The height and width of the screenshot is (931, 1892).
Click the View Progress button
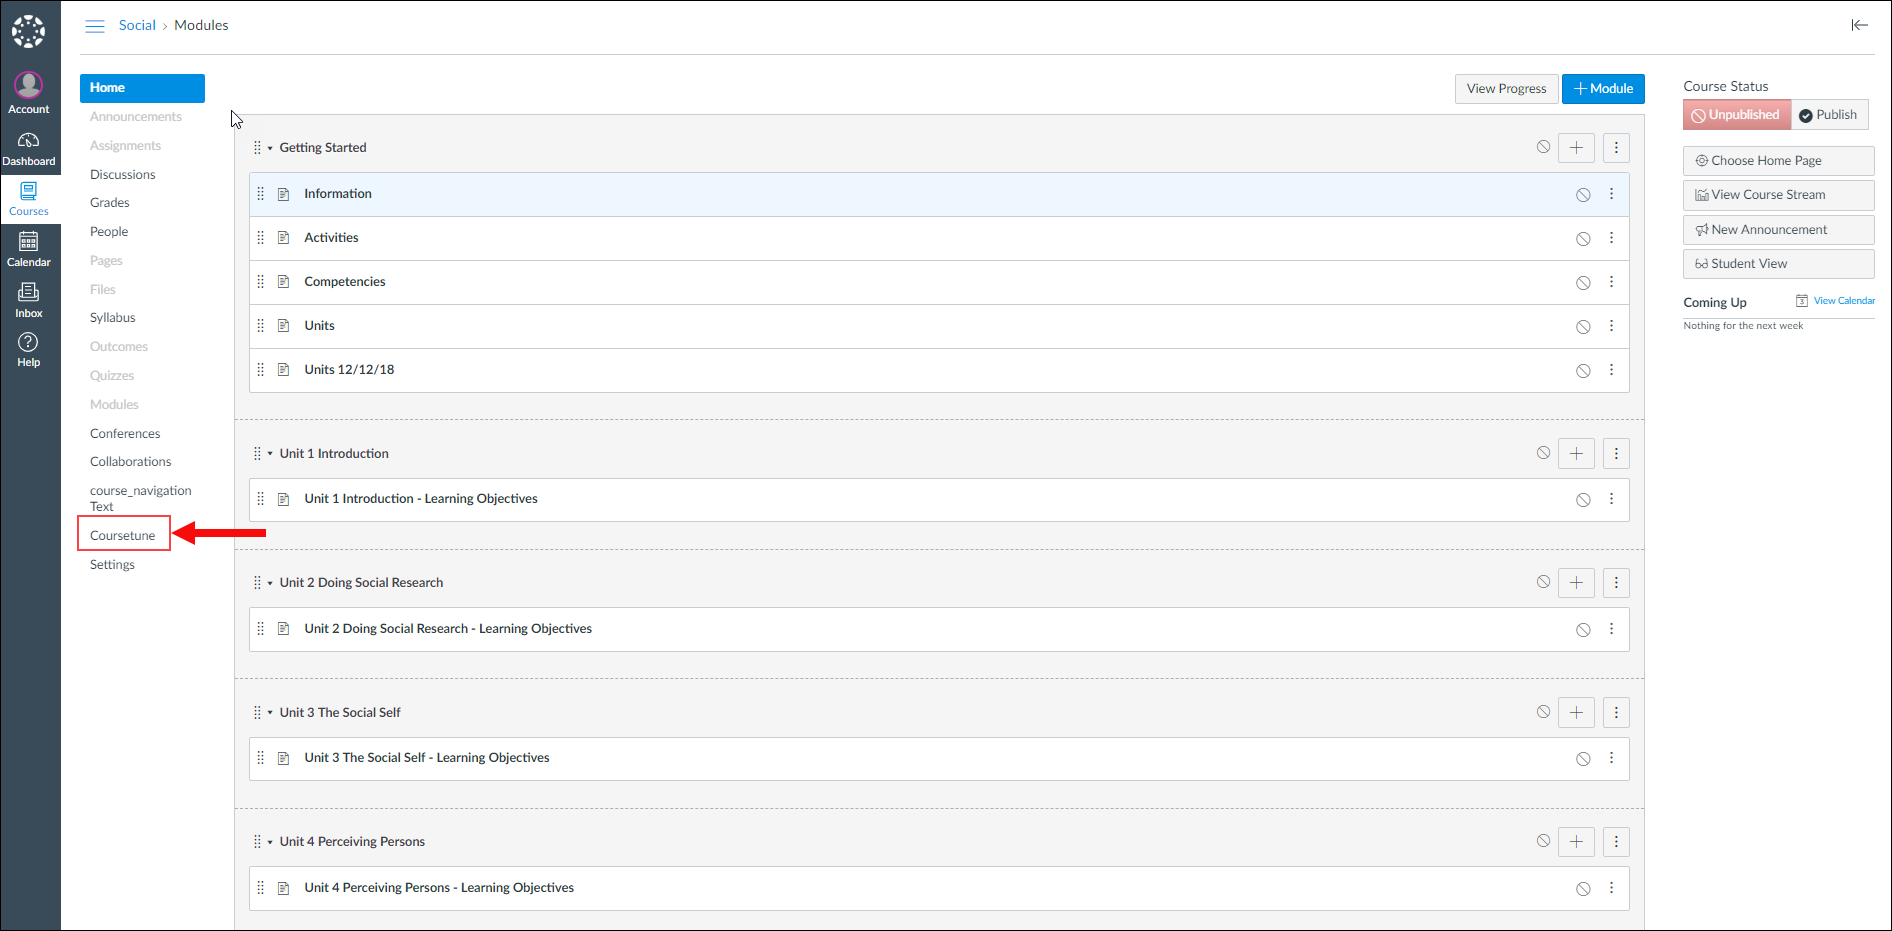[1506, 89]
